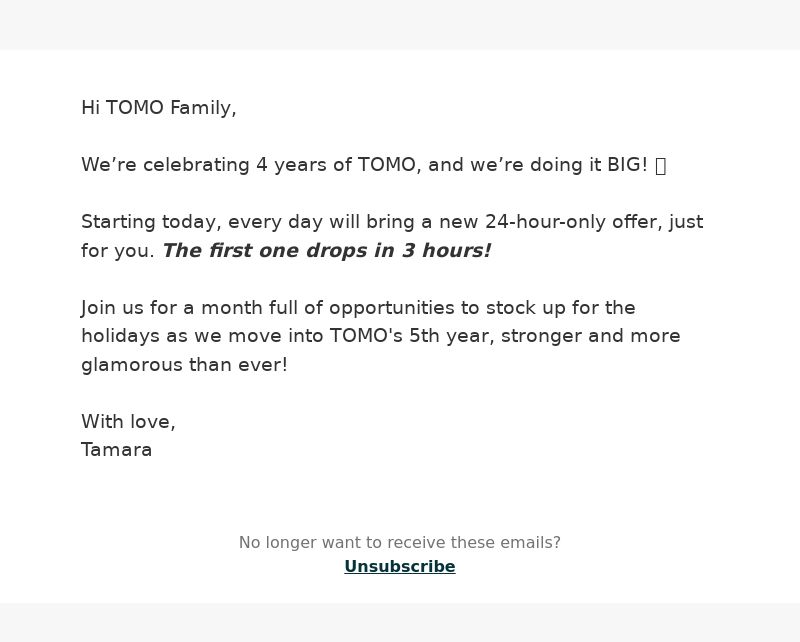Click the 'With love,' closing line

128,422
